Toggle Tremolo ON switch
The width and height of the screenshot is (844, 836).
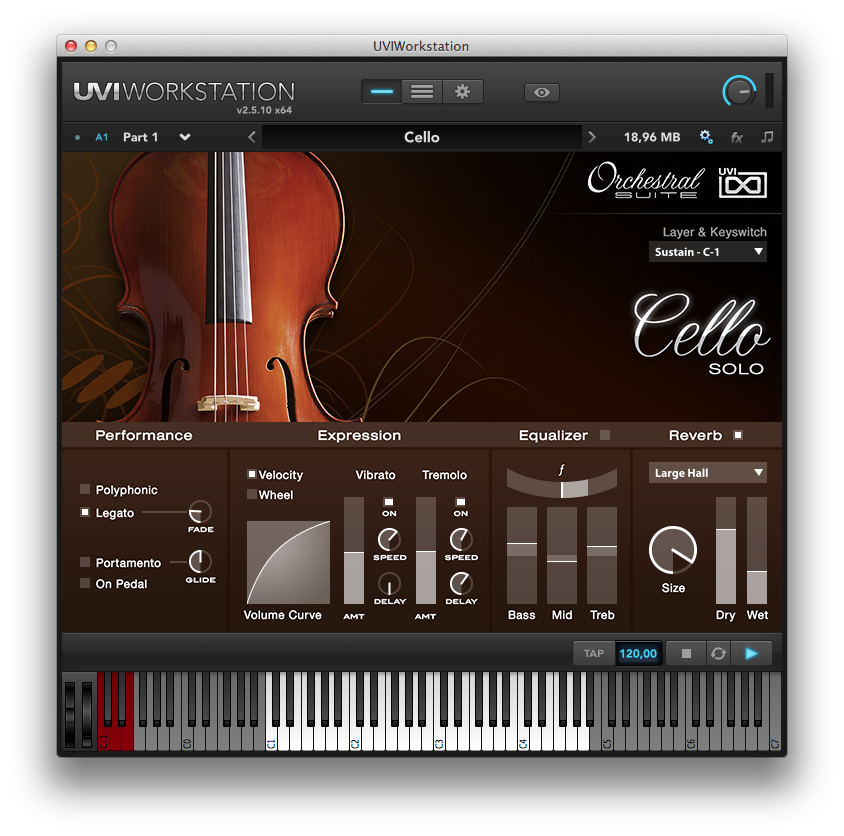[461, 502]
